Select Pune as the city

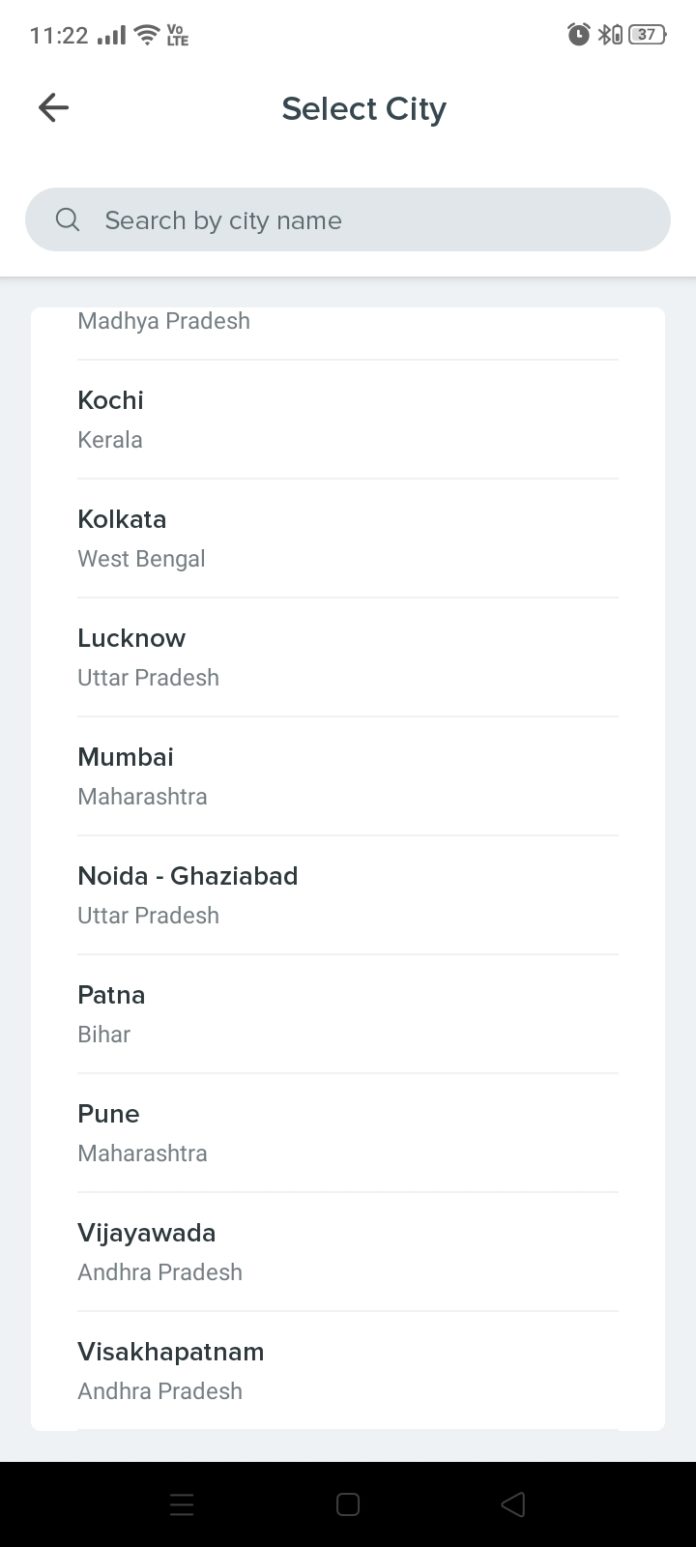click(x=347, y=1133)
